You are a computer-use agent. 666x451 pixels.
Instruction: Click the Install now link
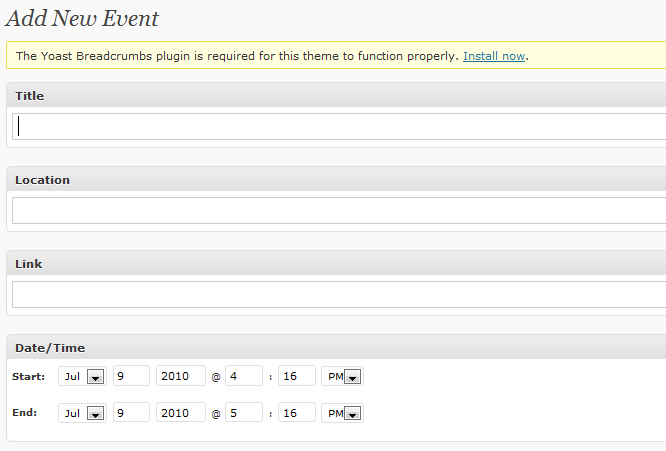pos(494,56)
